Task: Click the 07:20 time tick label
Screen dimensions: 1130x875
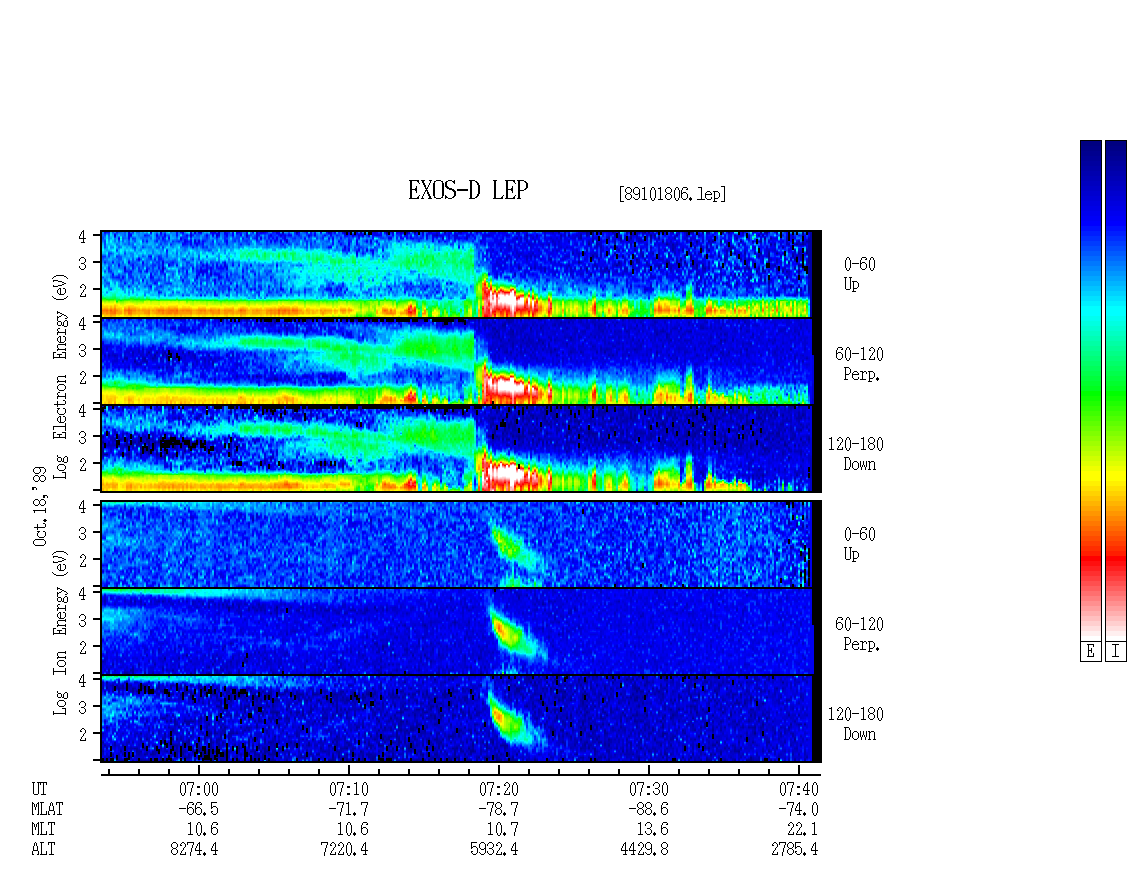Action: (499, 789)
